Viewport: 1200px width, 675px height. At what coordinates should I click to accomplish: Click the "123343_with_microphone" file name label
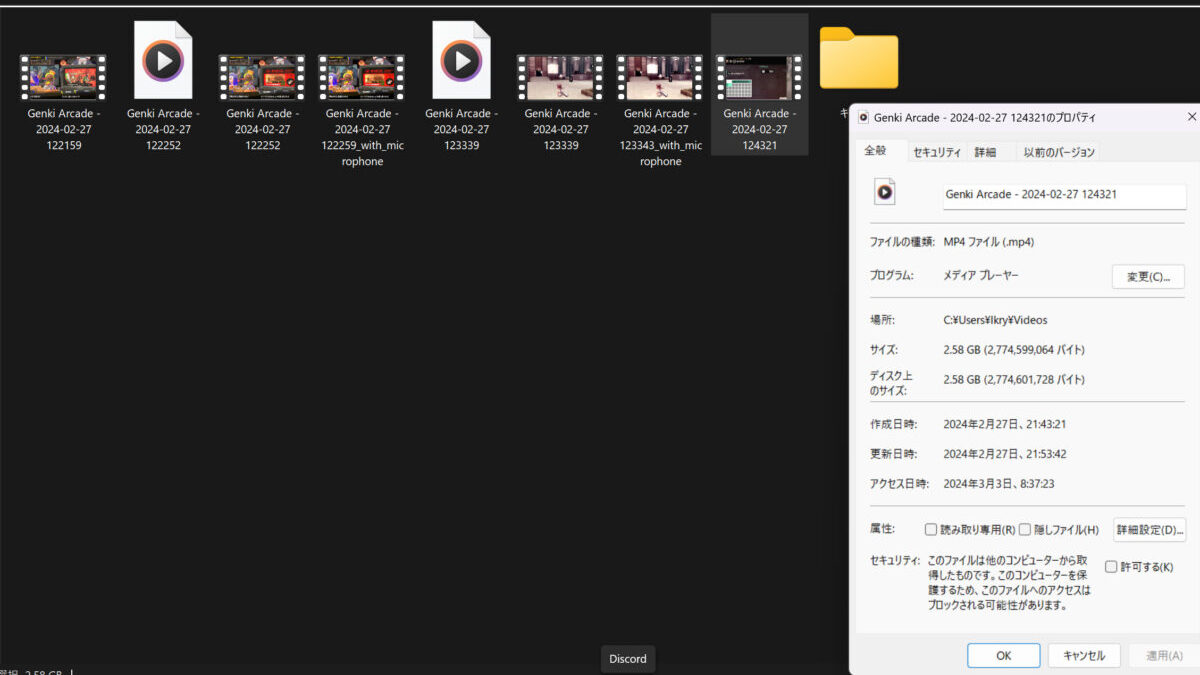[x=660, y=137]
